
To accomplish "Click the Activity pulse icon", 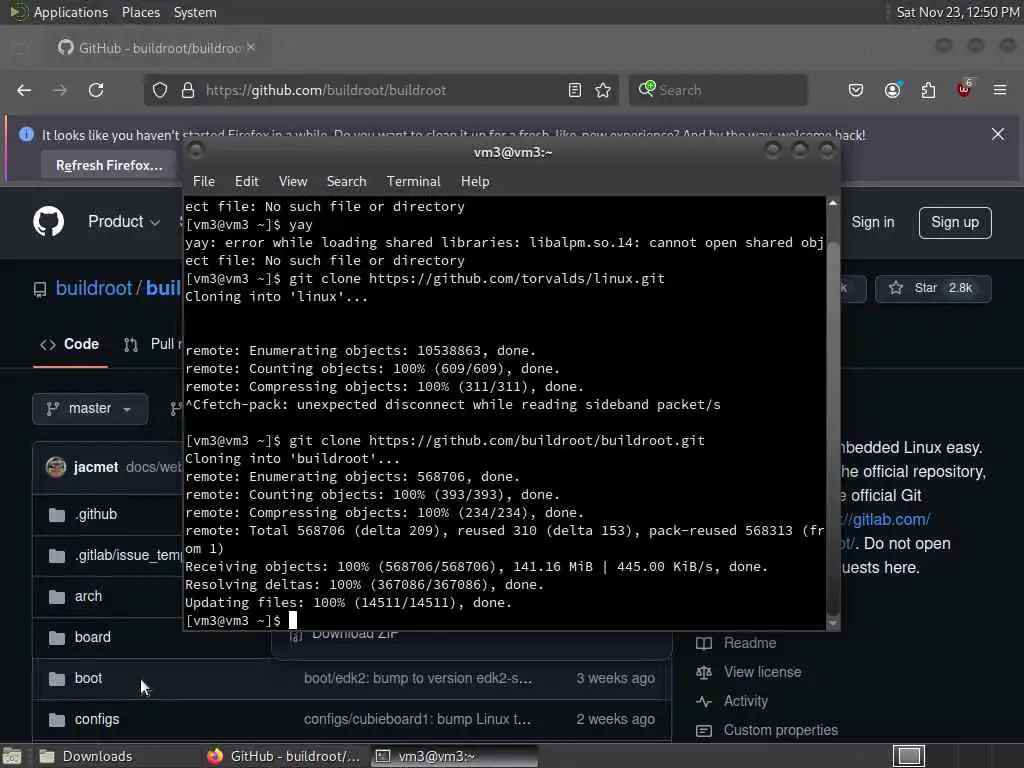I will (x=704, y=701).
